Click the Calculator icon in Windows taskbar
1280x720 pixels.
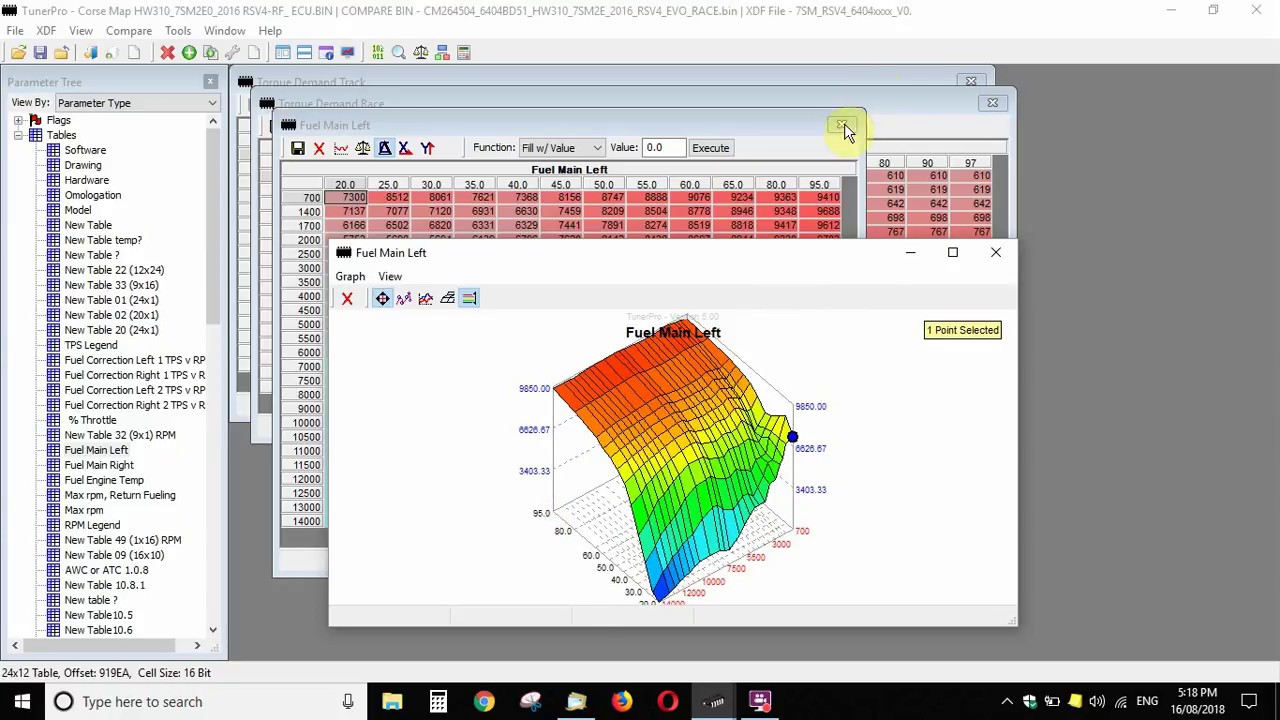(x=438, y=701)
